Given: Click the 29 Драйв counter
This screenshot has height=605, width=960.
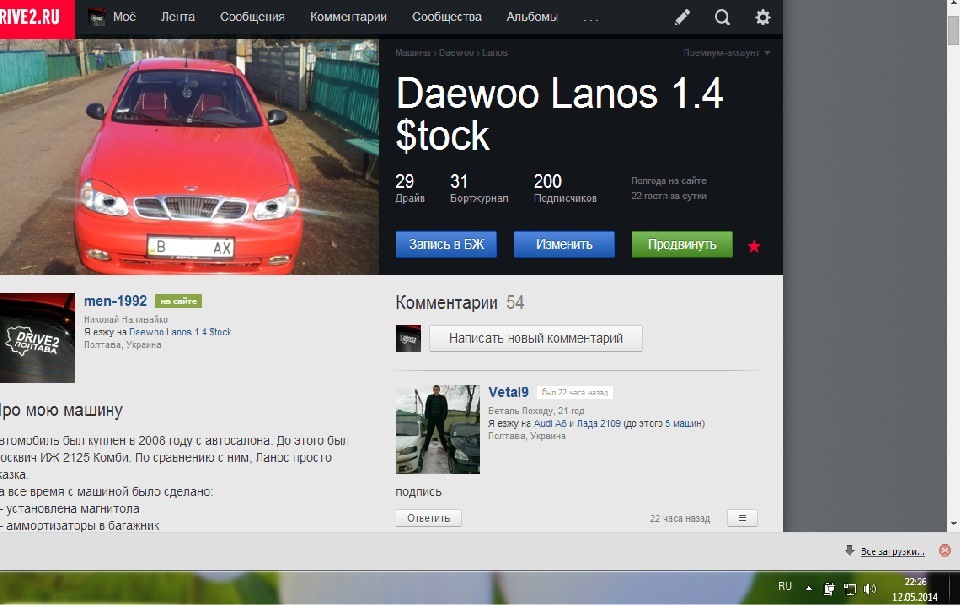Looking at the screenshot, I should 410,188.
